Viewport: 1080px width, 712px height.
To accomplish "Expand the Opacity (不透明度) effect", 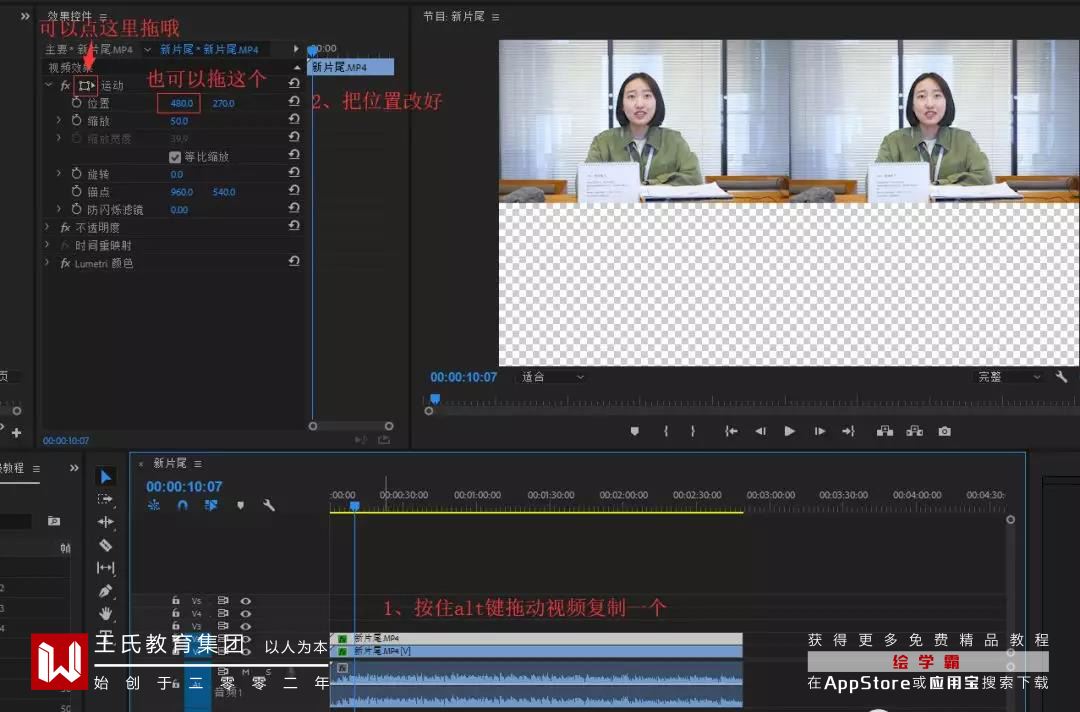I will point(47,227).
